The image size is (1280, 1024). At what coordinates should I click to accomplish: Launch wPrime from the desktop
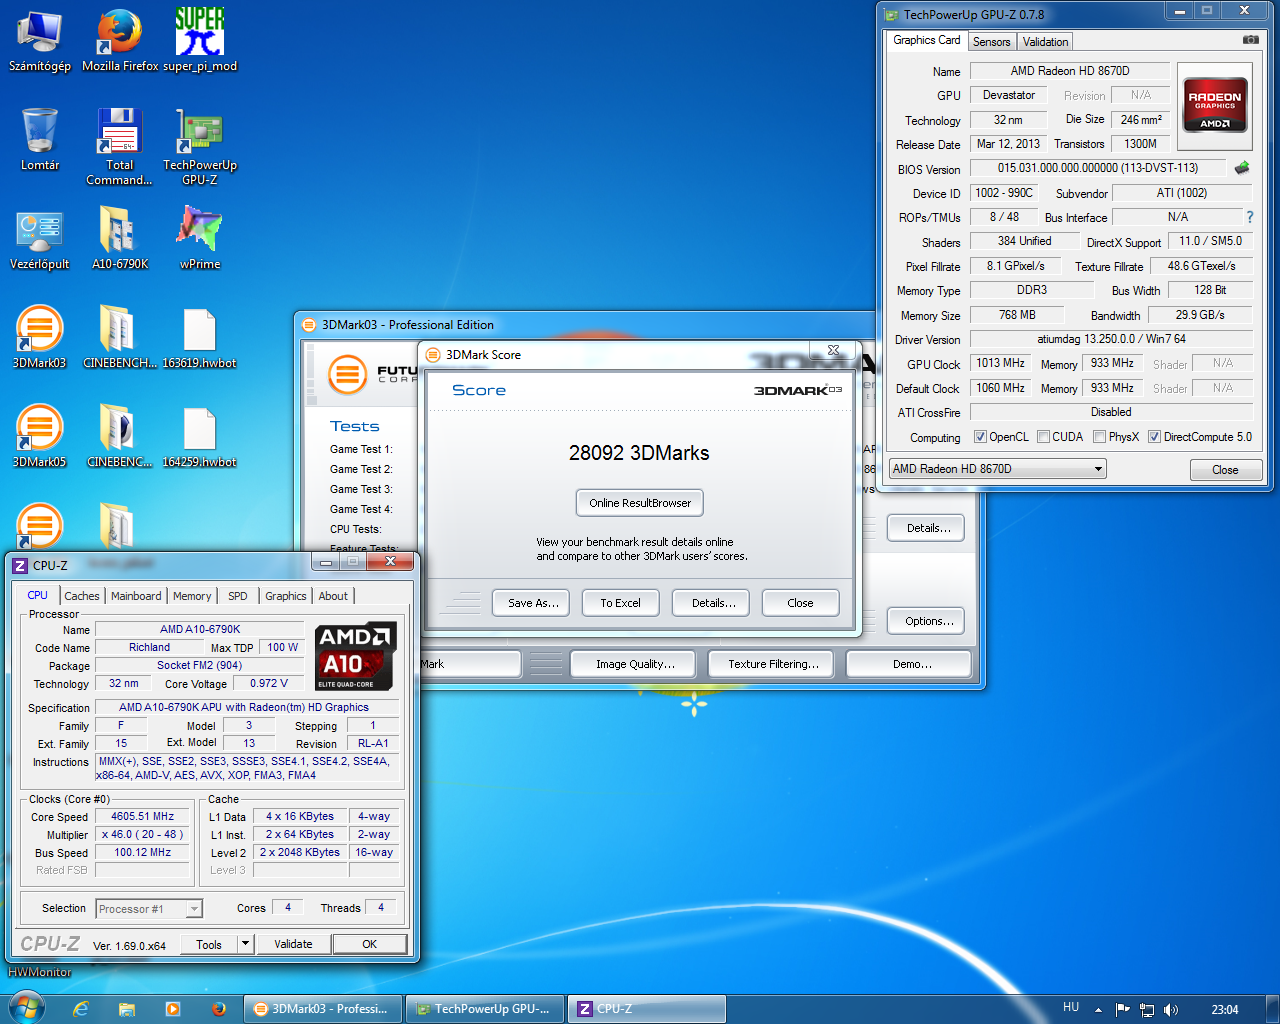200,239
